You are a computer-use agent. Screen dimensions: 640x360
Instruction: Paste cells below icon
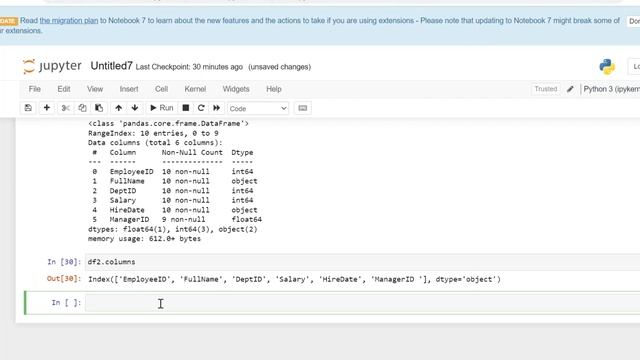coord(99,108)
